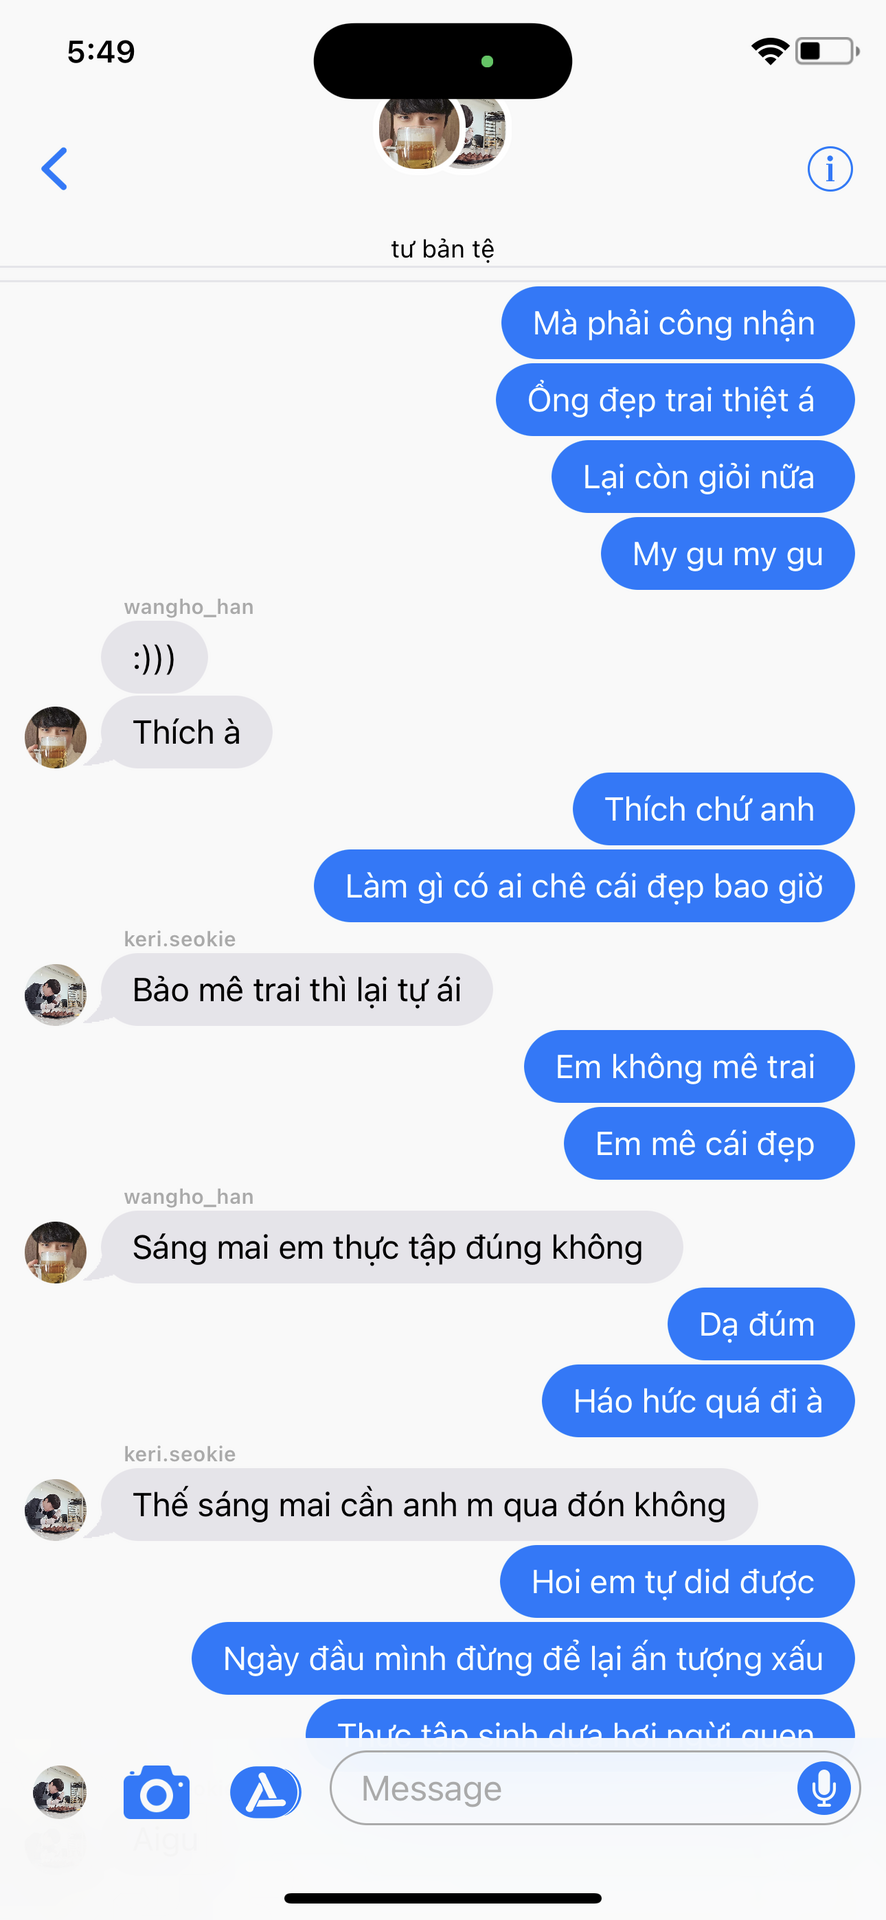Tap the battery indicator in status bar
The image size is (886, 1920).
[827, 51]
